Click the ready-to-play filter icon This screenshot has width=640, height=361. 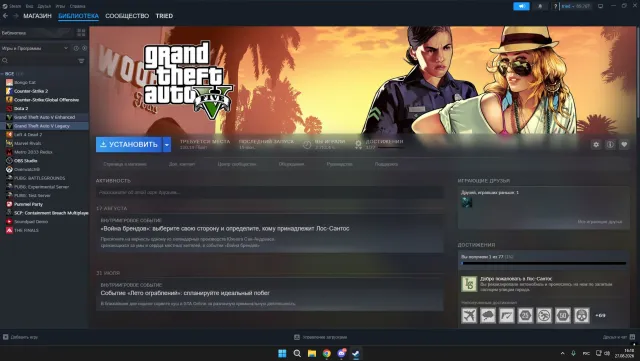(84, 48)
